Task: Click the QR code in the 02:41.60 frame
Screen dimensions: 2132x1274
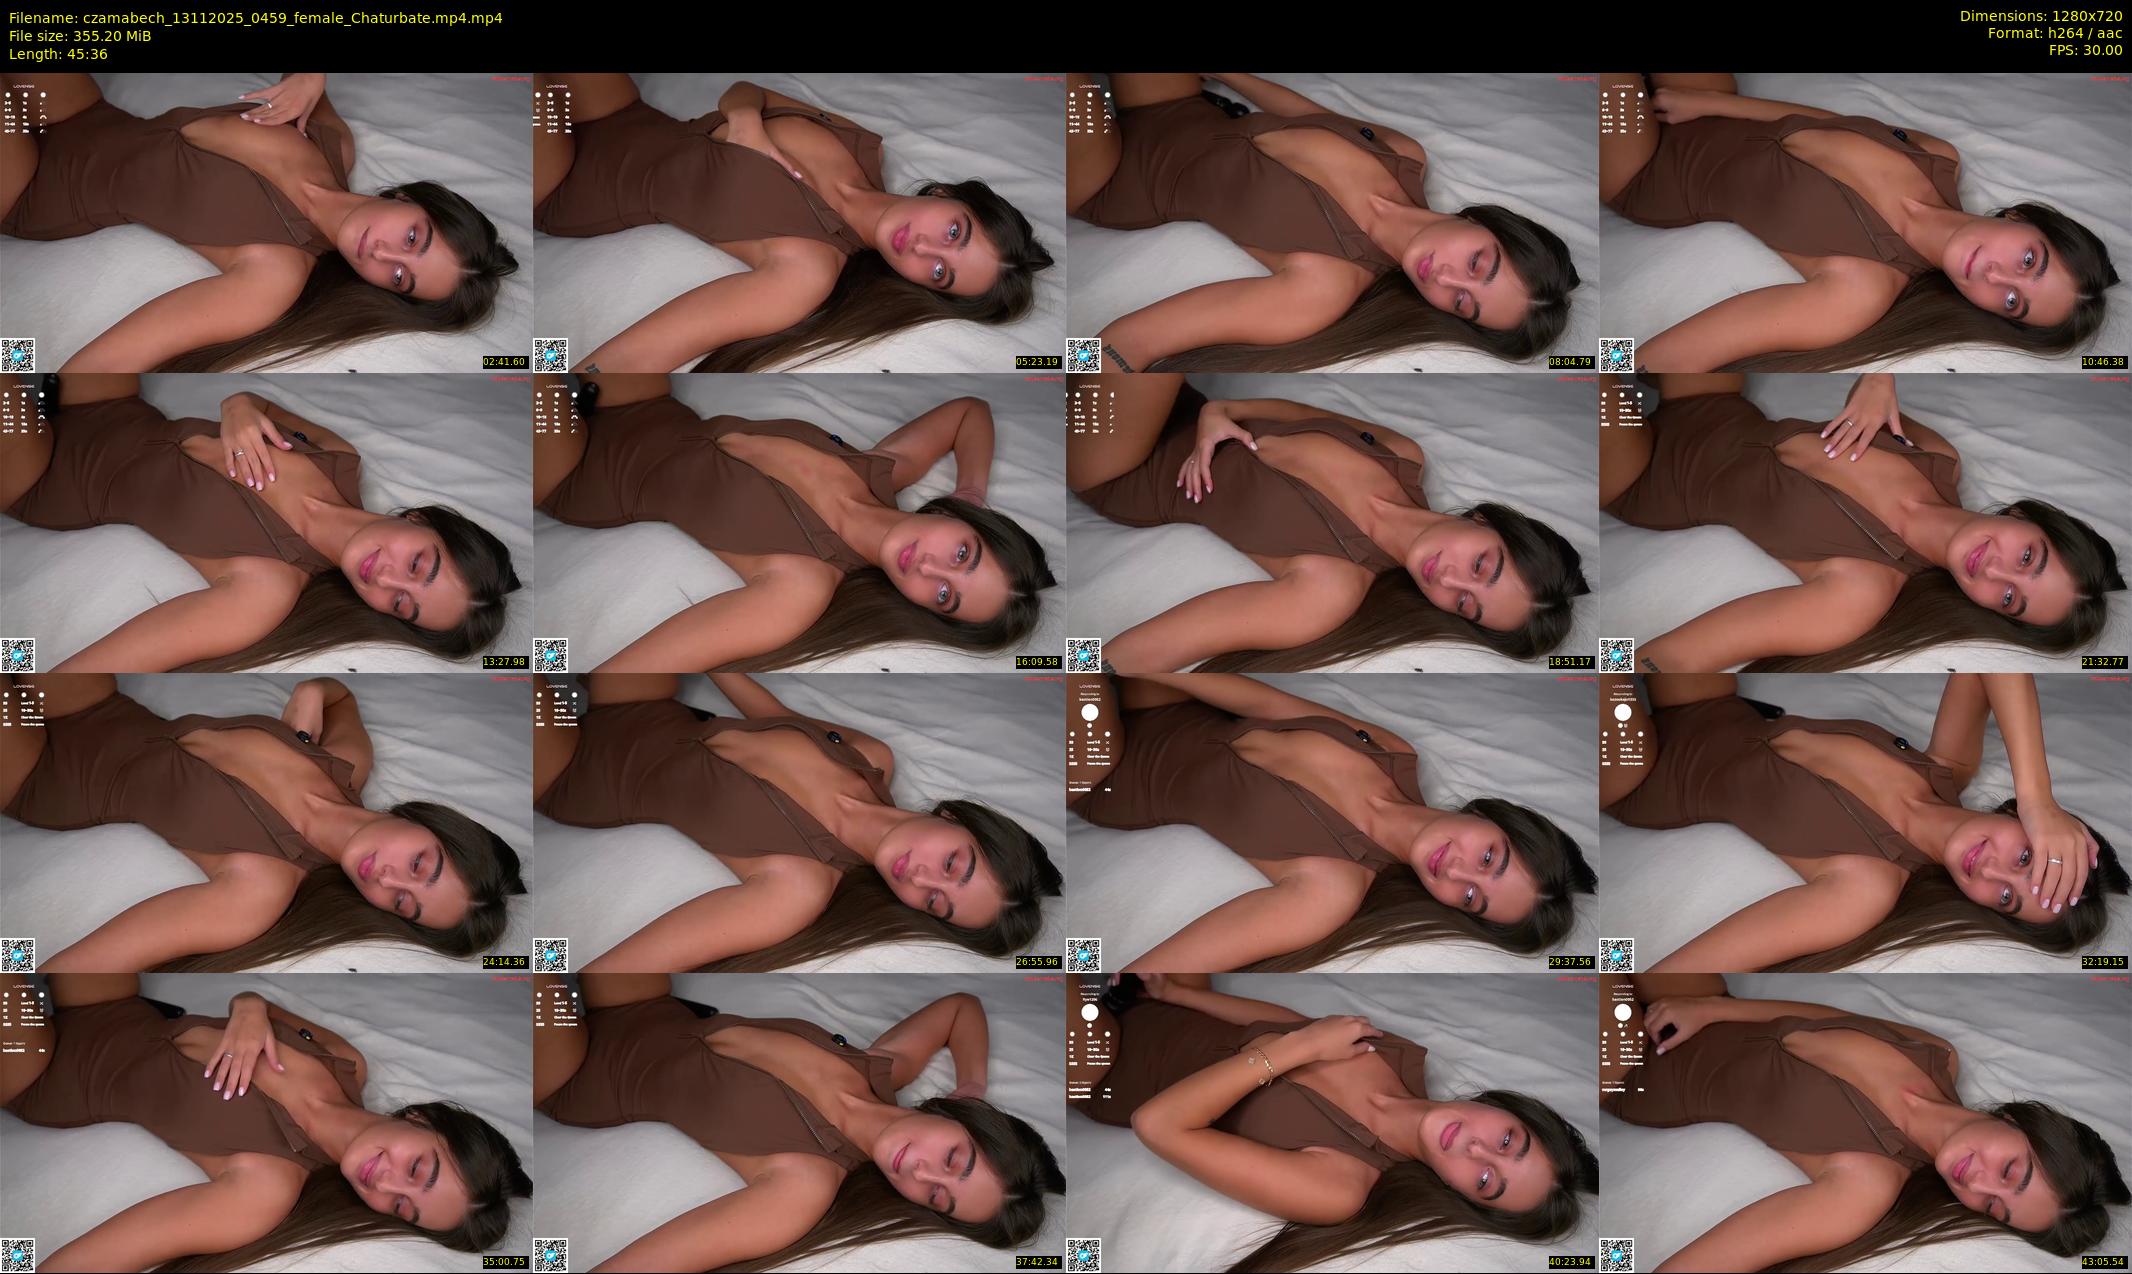Action: click(17, 355)
